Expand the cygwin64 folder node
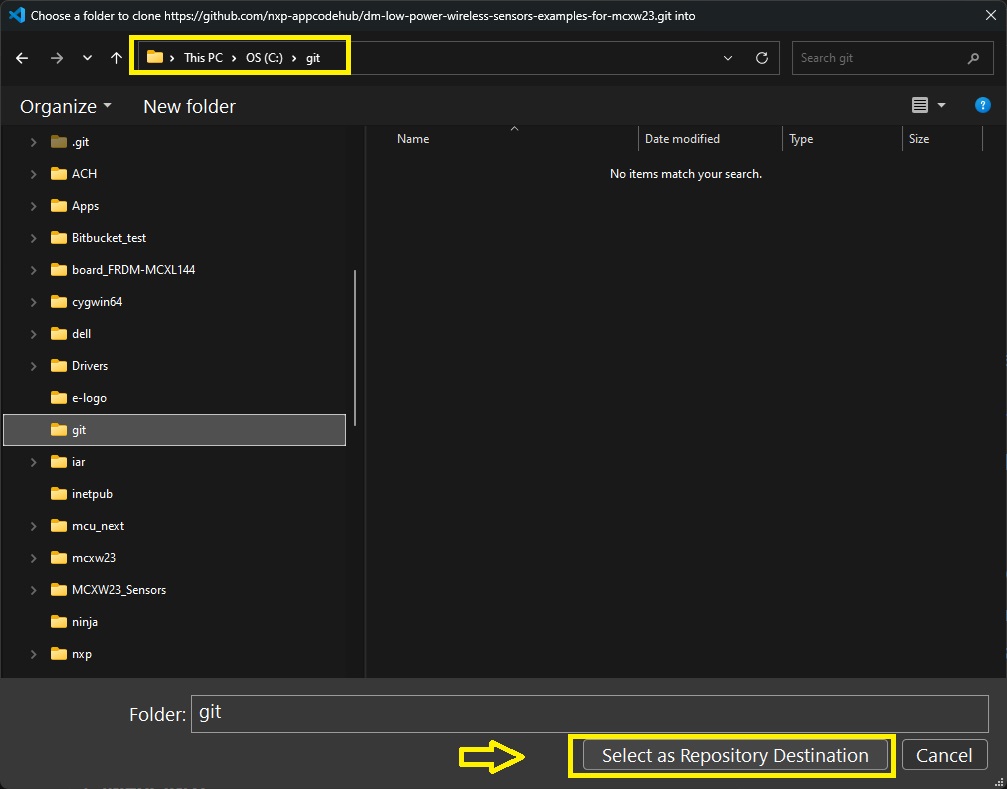This screenshot has height=789, width=1007. (34, 302)
